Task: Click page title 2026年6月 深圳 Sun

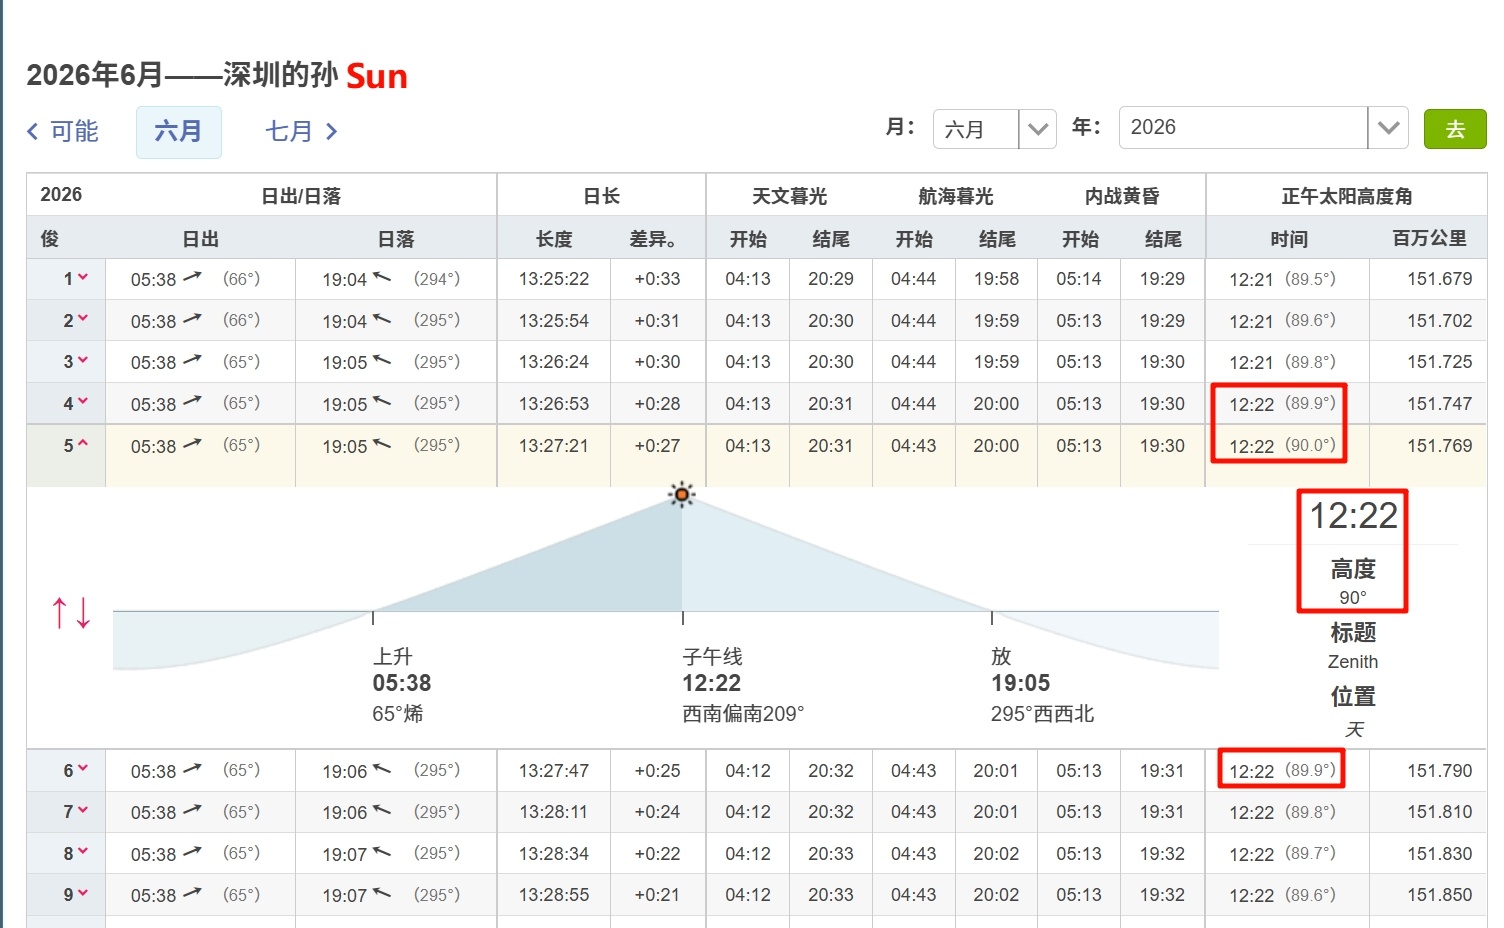Action: click(x=217, y=75)
